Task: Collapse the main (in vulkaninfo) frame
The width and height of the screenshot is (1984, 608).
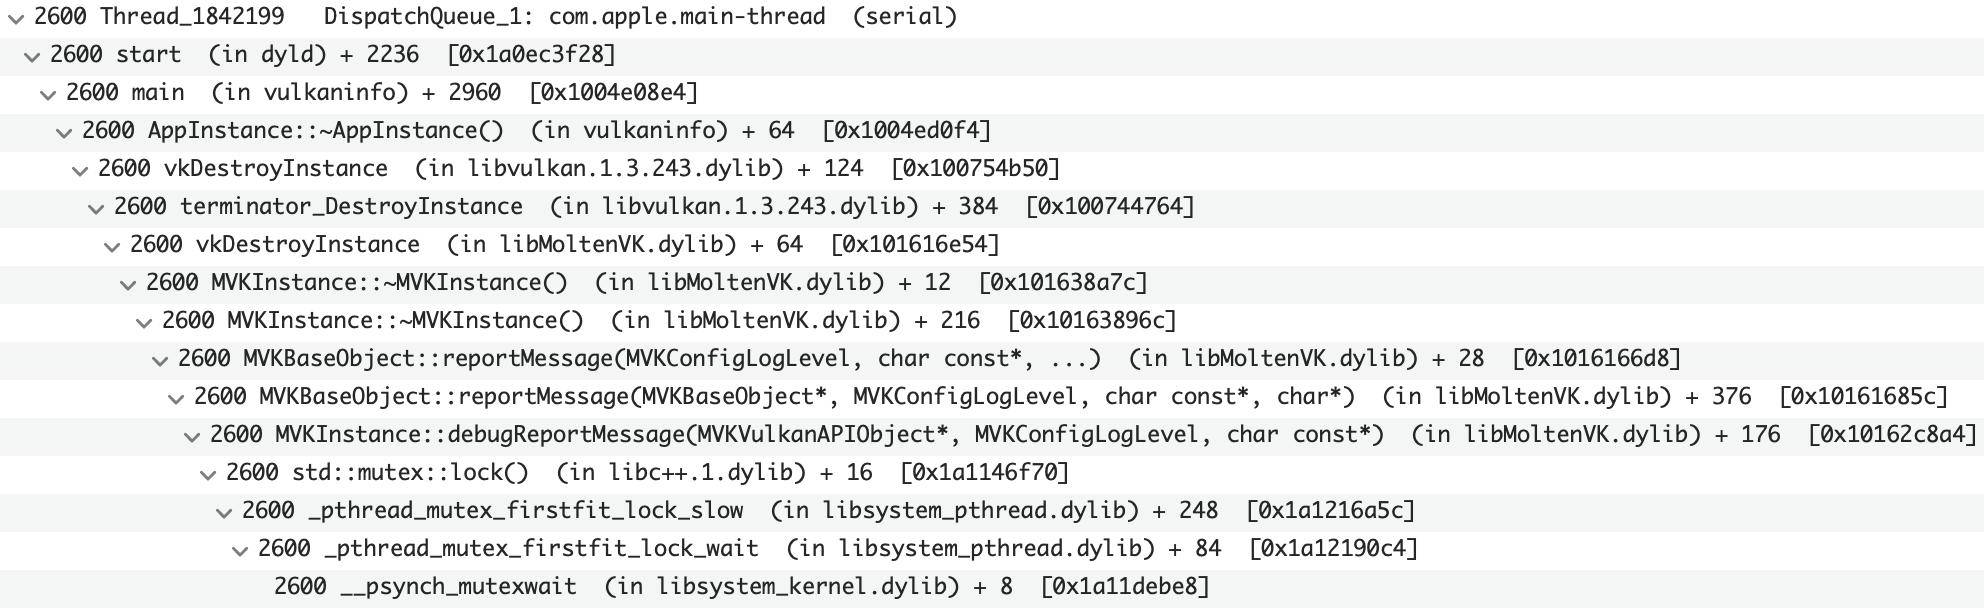Action: click(x=47, y=92)
